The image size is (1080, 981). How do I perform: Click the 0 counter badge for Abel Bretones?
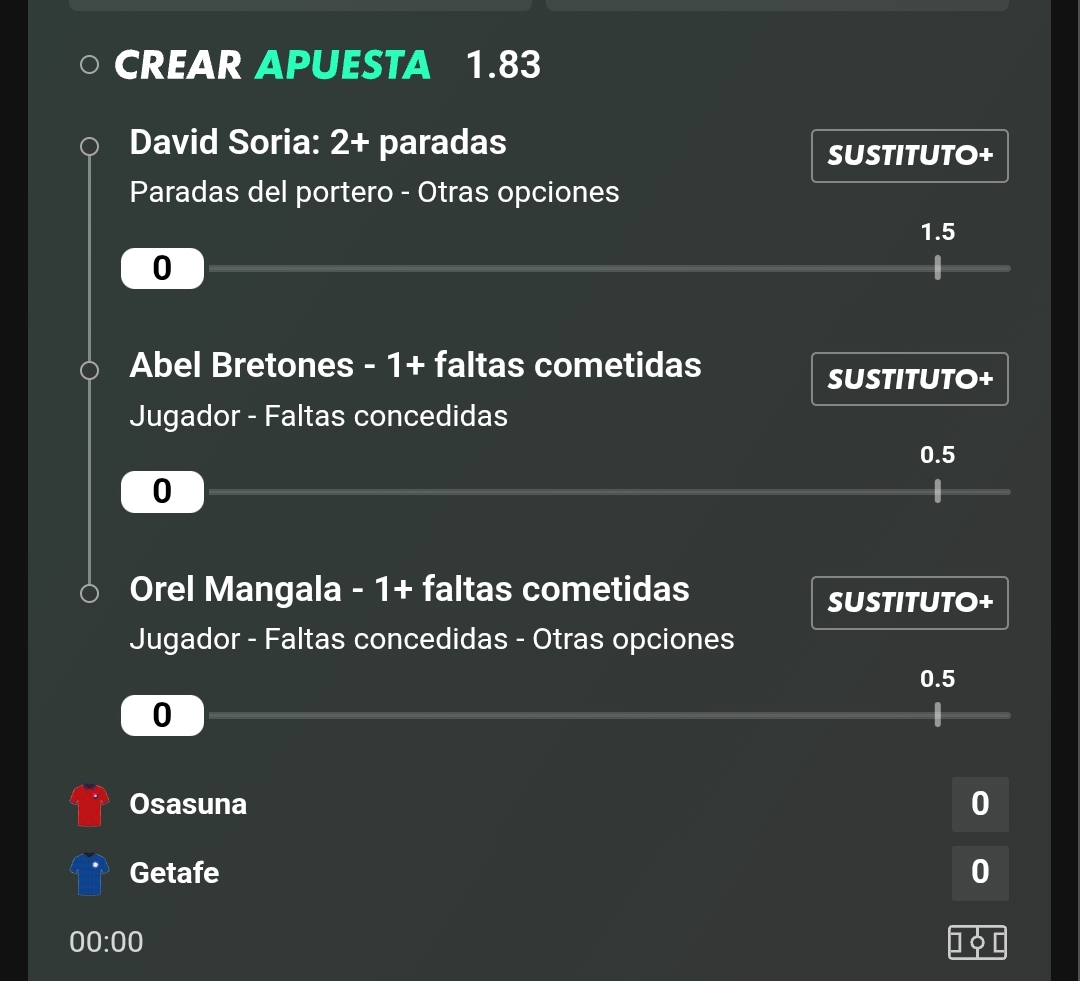coord(163,491)
